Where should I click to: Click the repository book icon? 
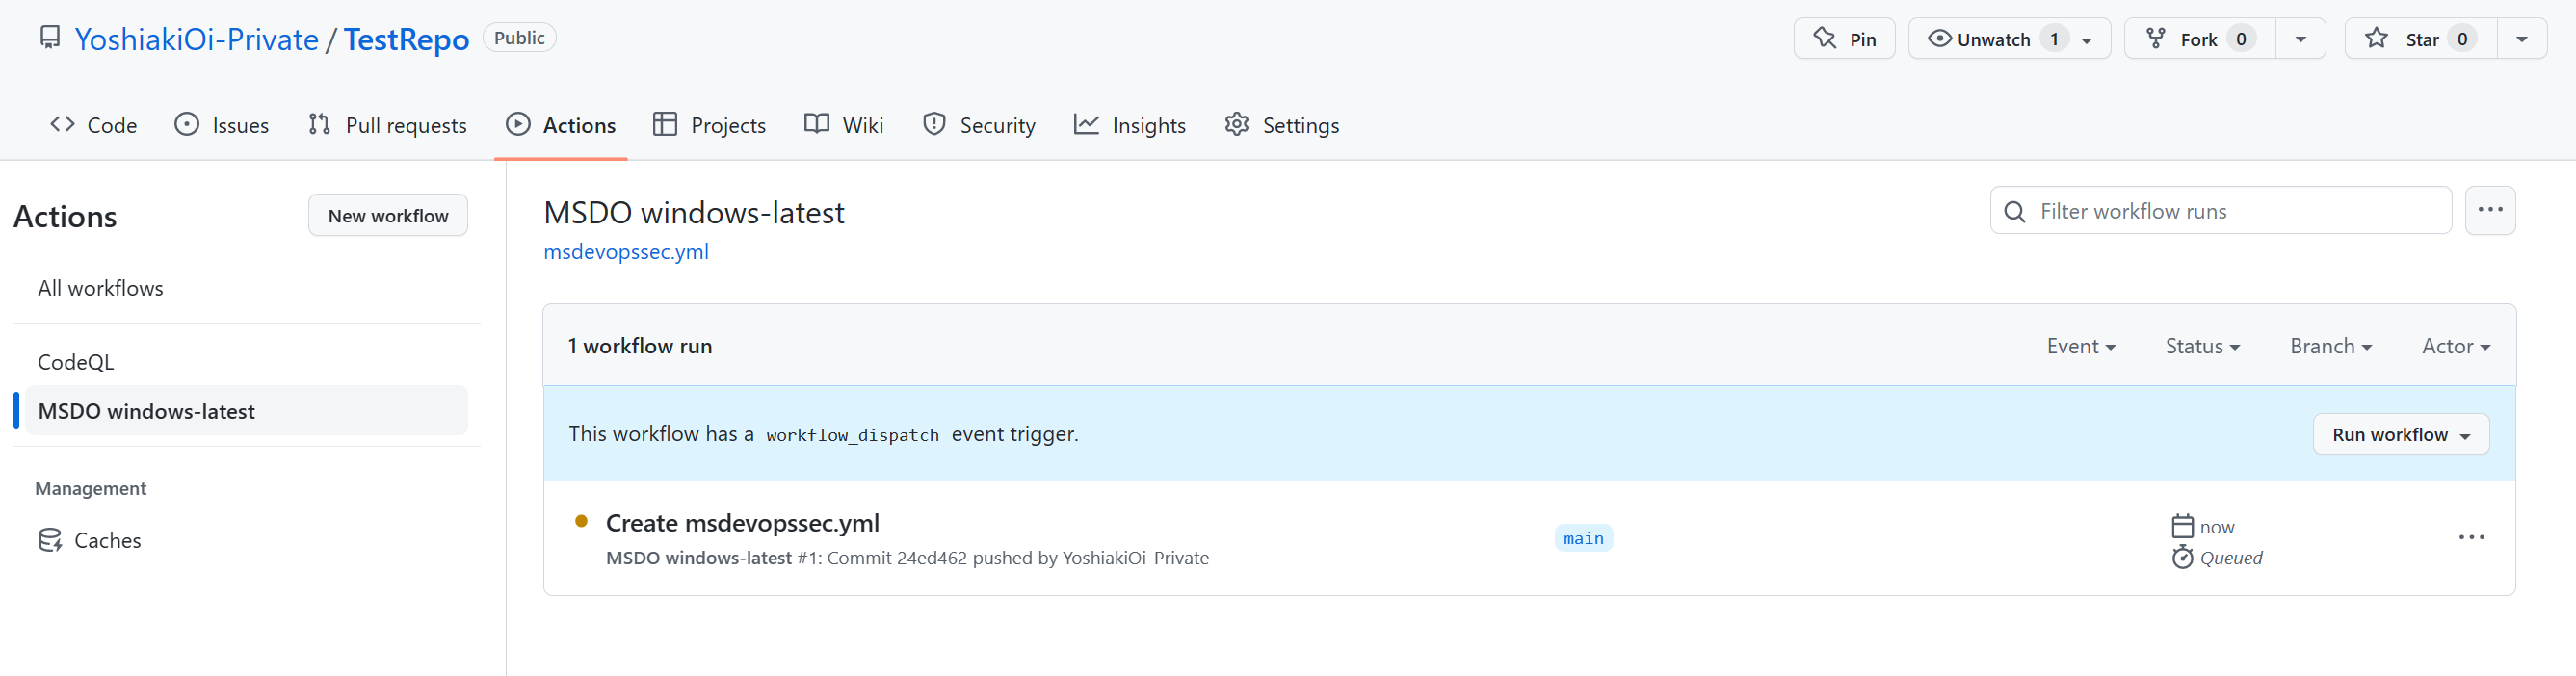pos(50,37)
